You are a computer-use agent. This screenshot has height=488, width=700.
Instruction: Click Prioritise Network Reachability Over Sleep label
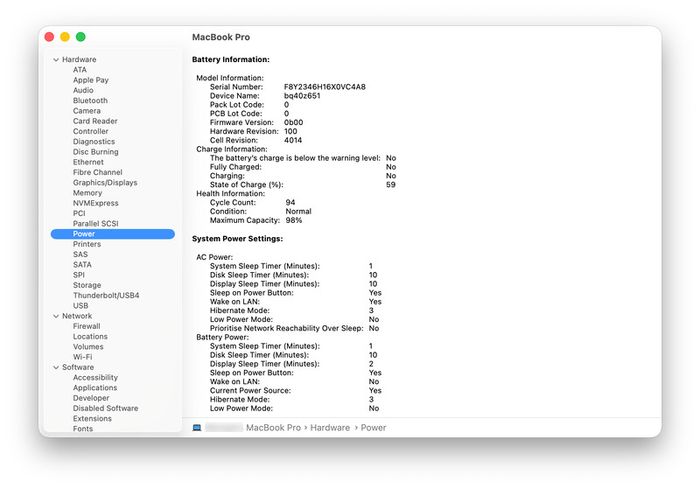coord(287,329)
